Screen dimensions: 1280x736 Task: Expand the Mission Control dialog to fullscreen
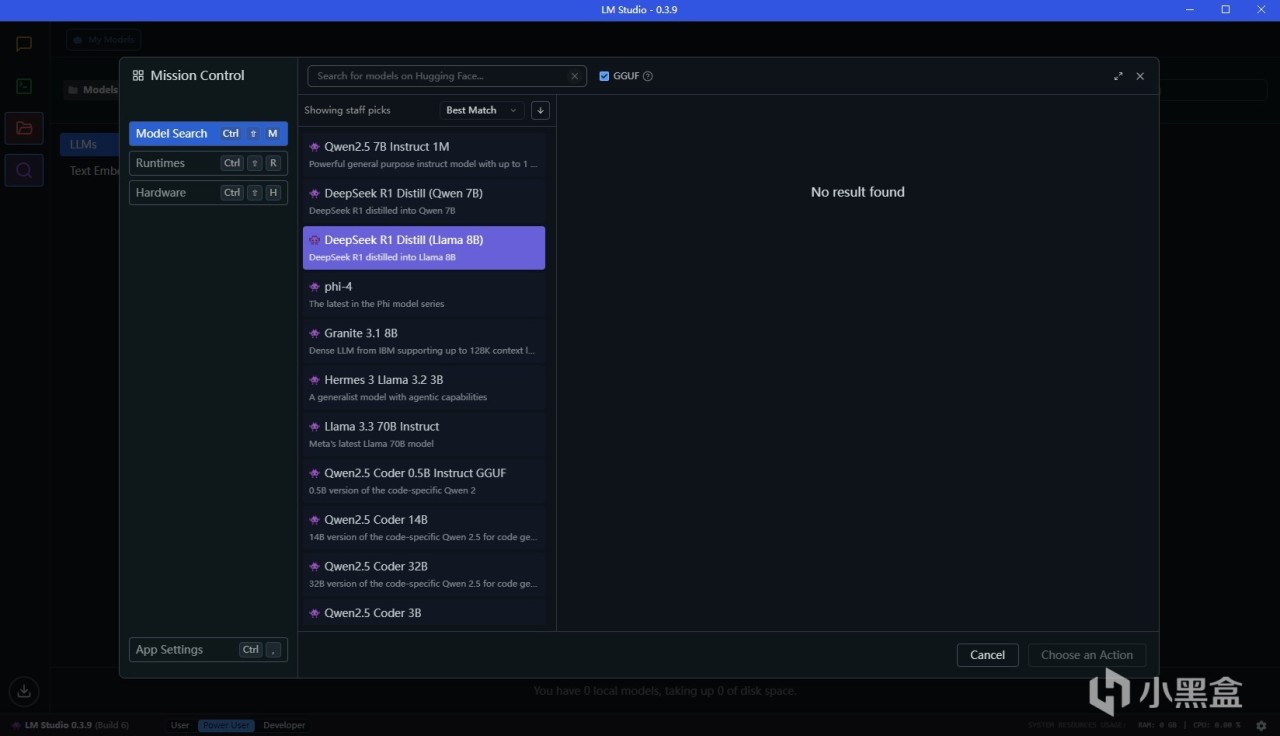[x=1118, y=76]
